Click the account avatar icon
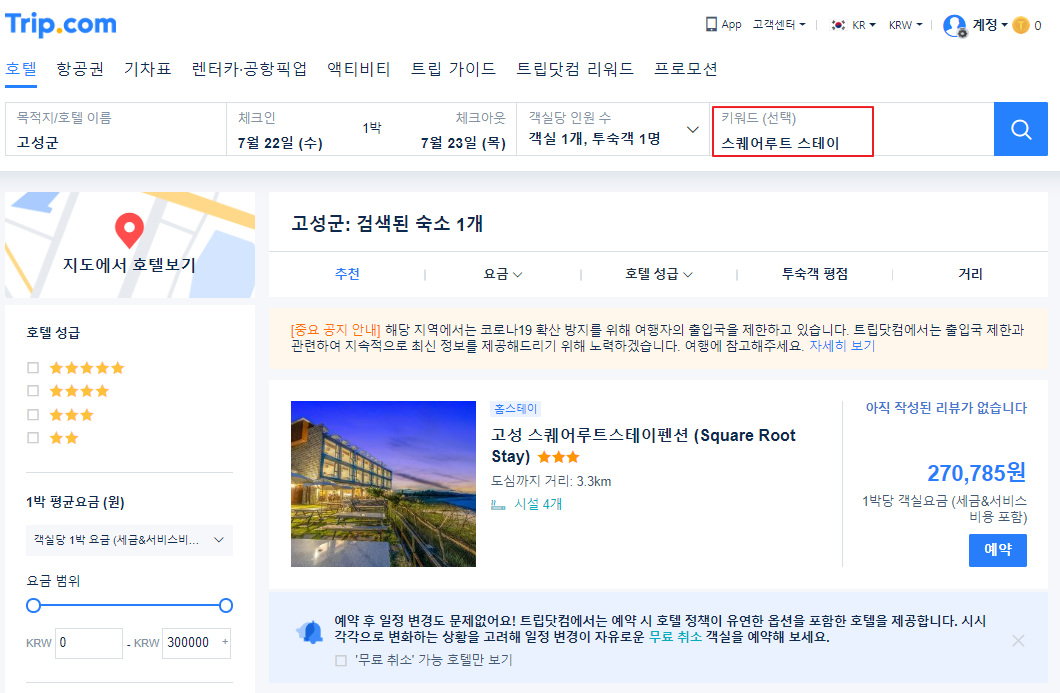This screenshot has height=693, width=1060. coord(955,26)
